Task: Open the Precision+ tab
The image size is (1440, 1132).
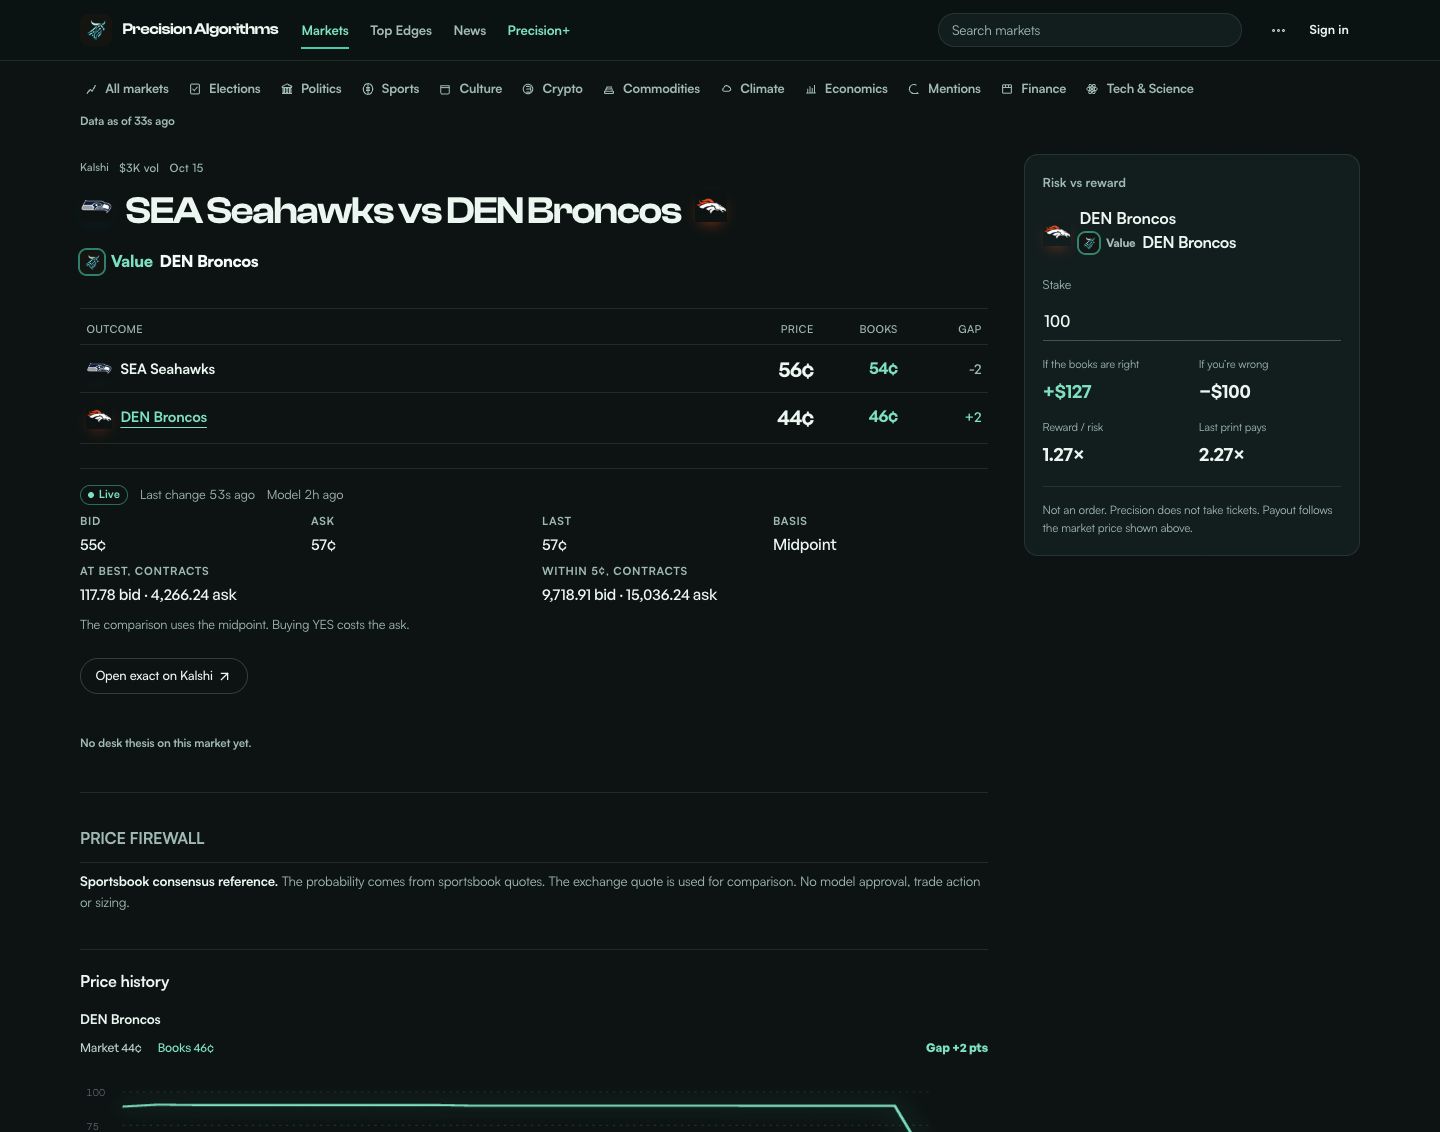Action: click(x=538, y=31)
